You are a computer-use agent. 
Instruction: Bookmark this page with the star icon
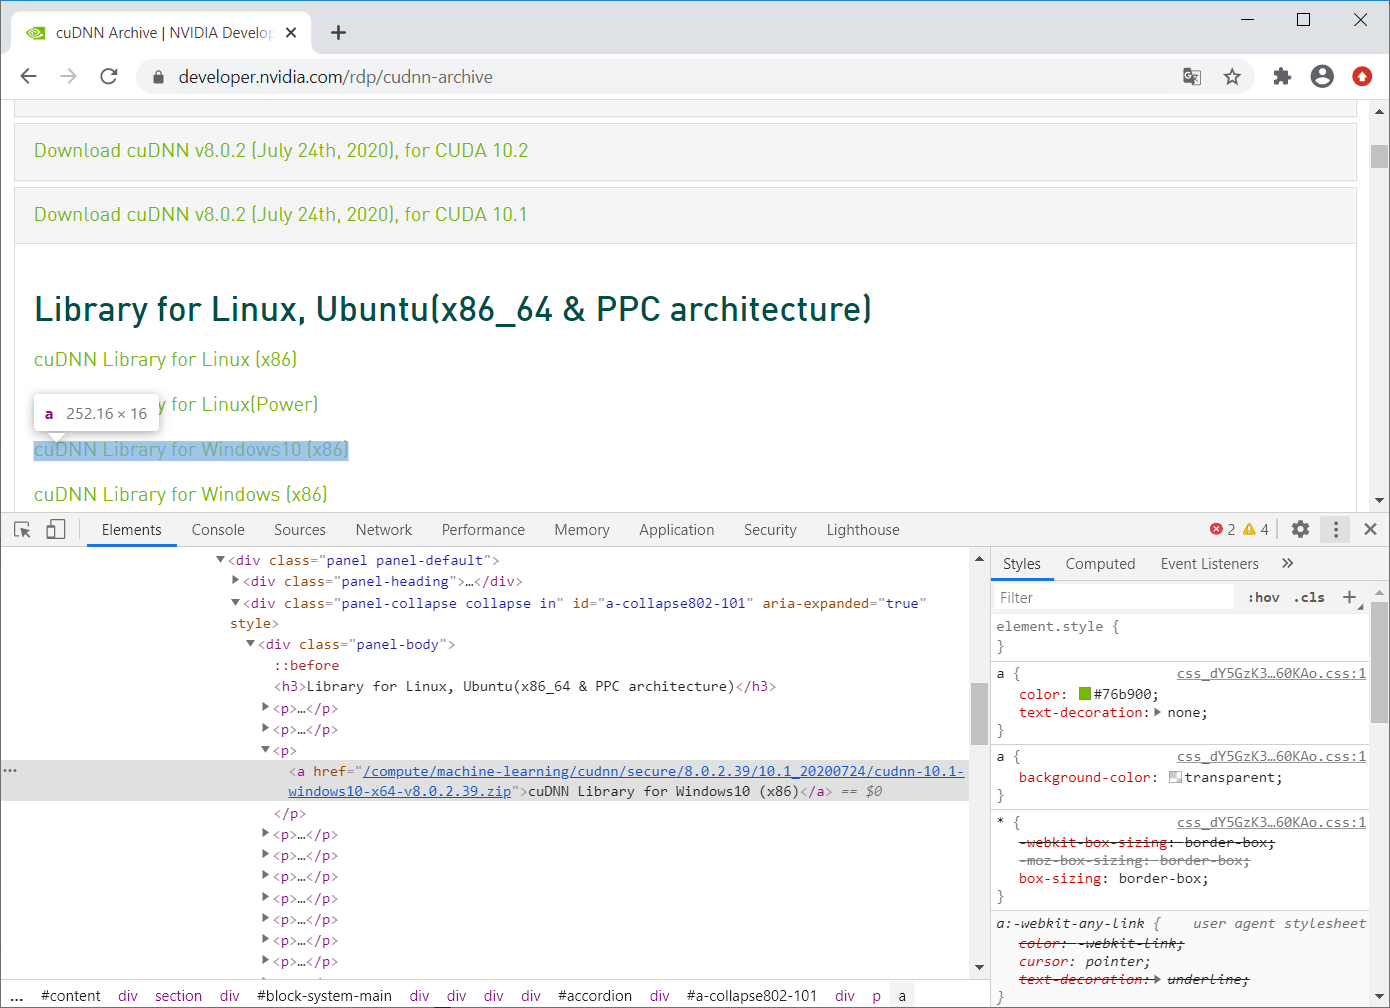(1232, 77)
